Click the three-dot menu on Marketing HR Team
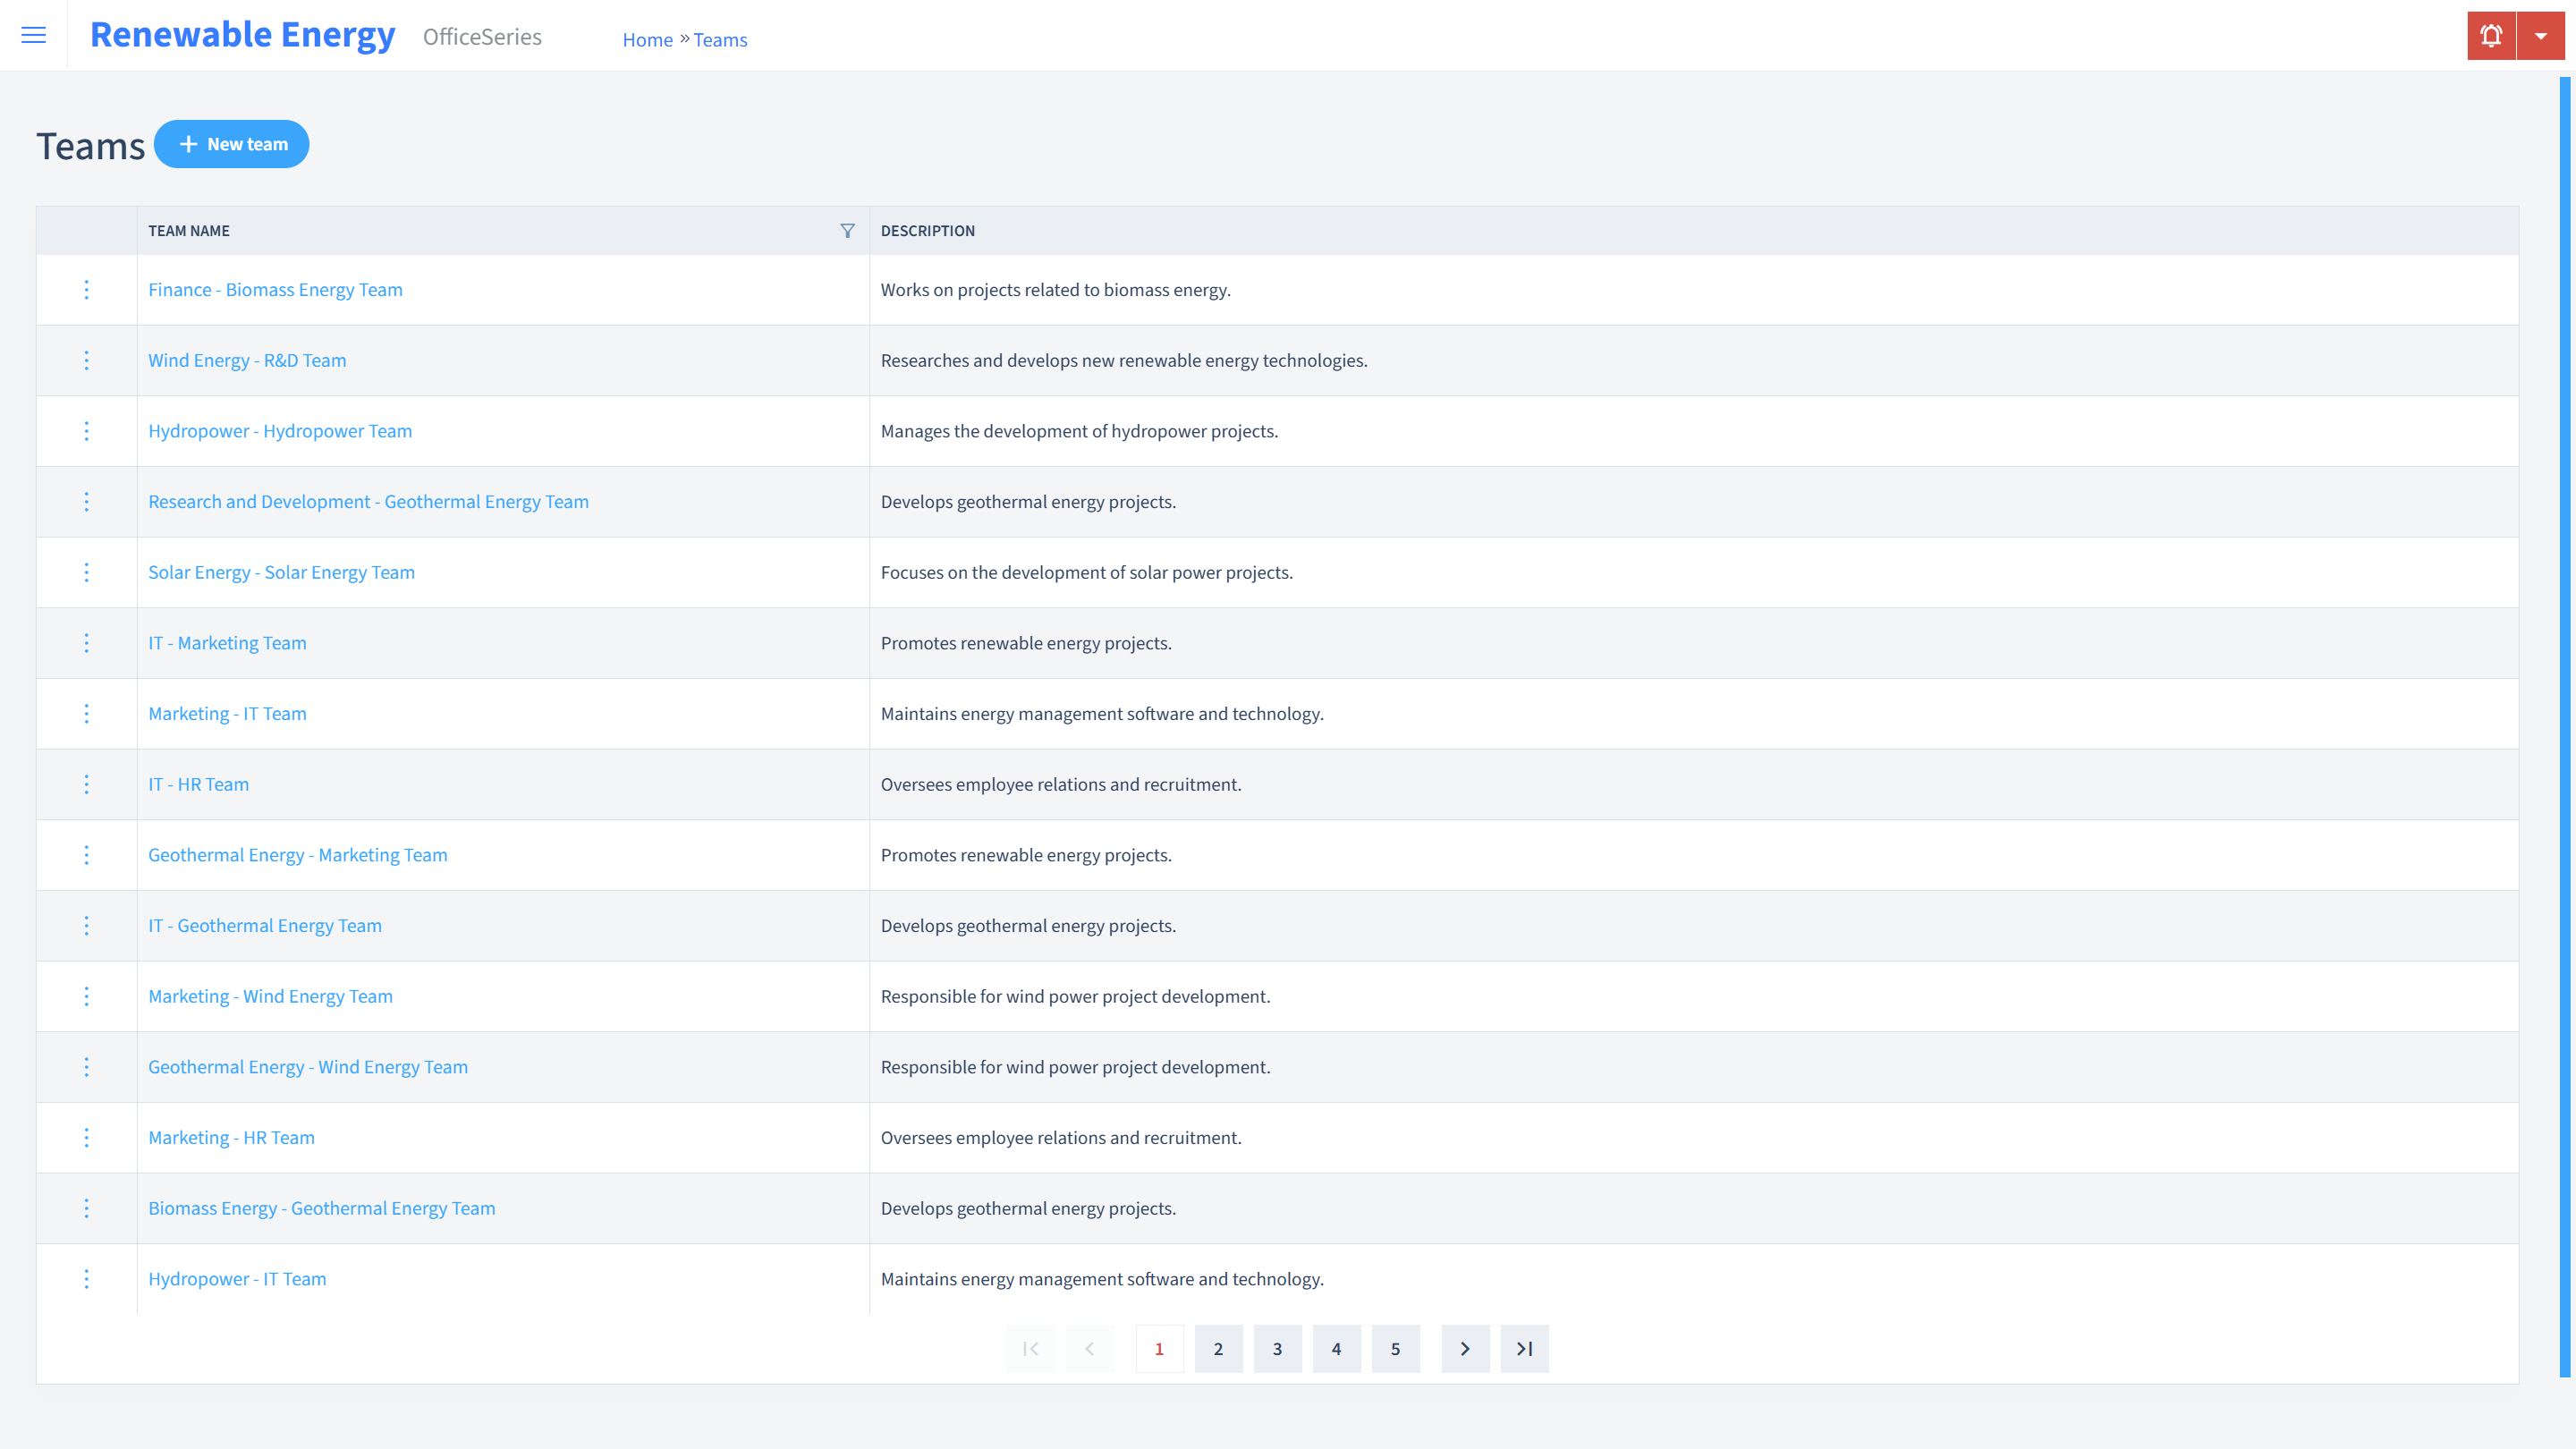Image resolution: width=2576 pixels, height=1449 pixels. point(85,1138)
